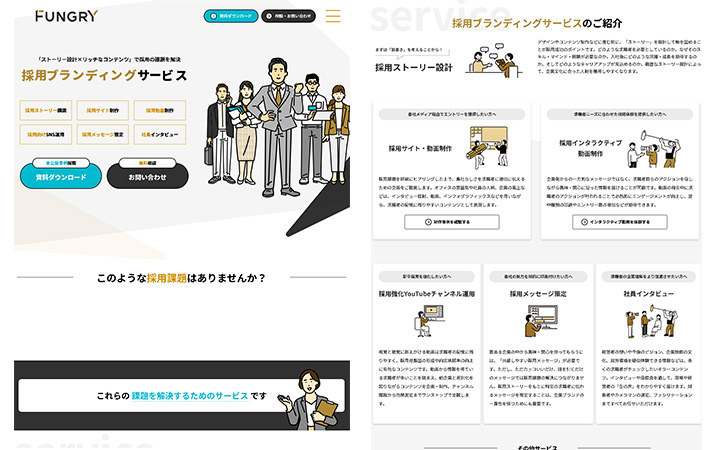
Task: Click 採用ストーリー設計 heading
Action: [414, 68]
